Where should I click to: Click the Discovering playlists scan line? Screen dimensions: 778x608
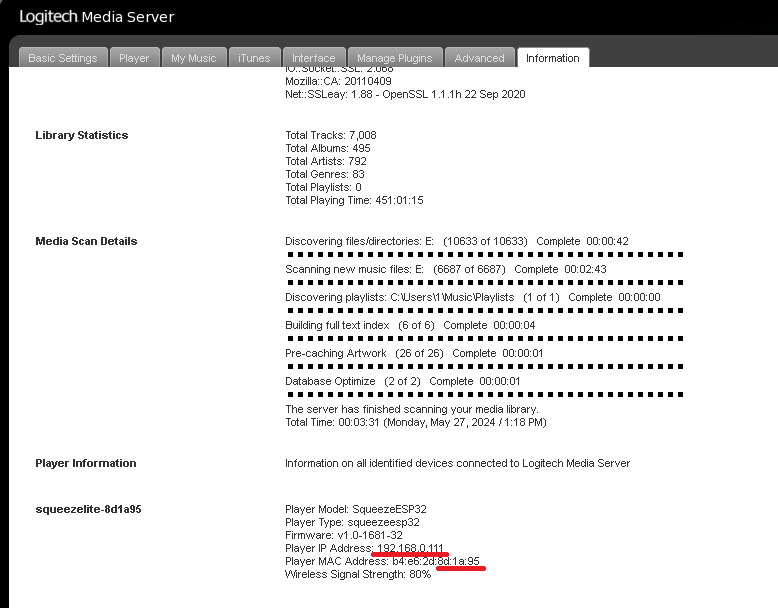coord(473,297)
